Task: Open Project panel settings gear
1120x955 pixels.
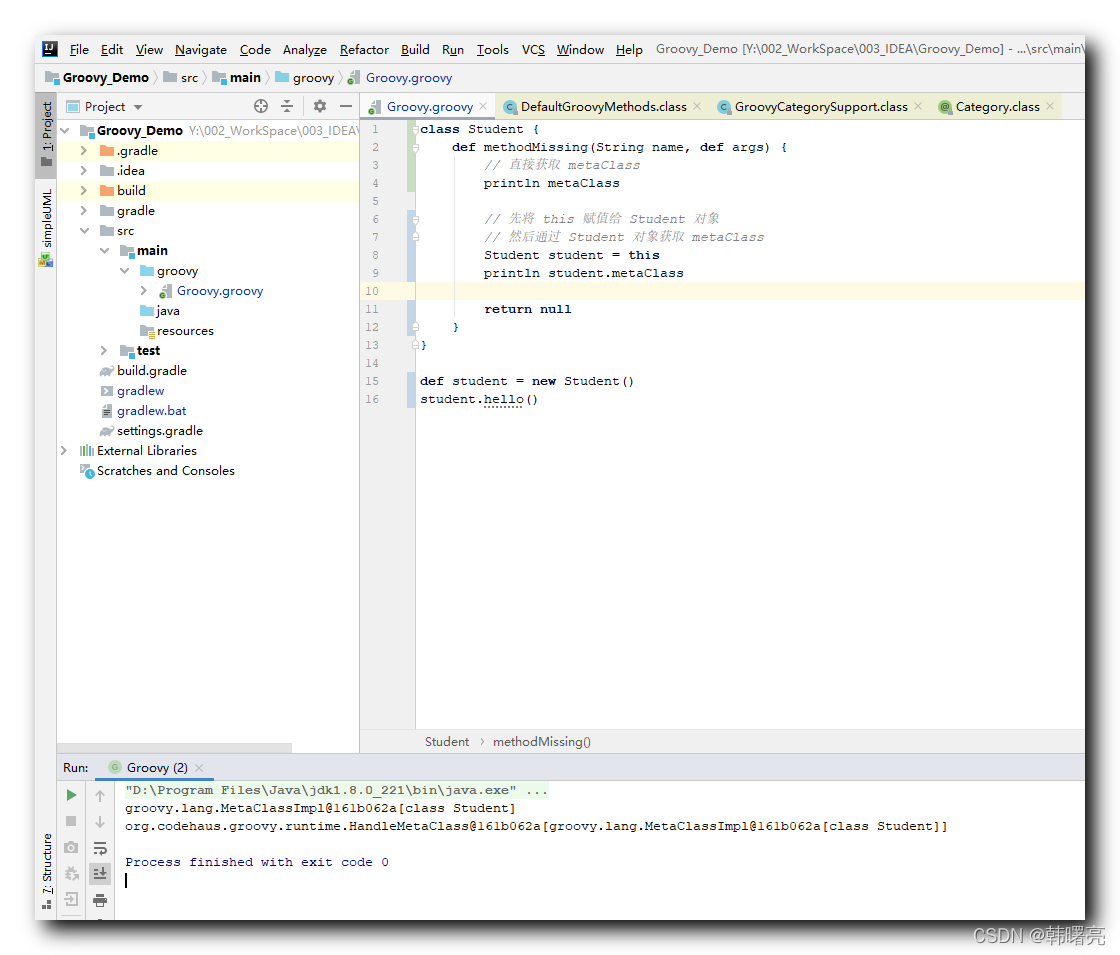Action: [x=319, y=106]
